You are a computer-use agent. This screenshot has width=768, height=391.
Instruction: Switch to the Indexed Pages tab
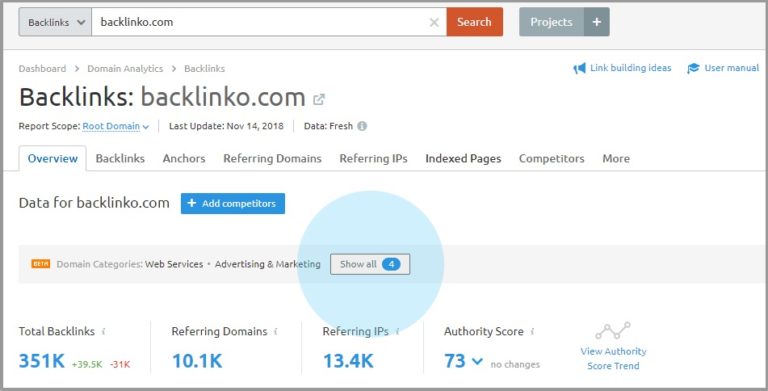click(x=463, y=159)
